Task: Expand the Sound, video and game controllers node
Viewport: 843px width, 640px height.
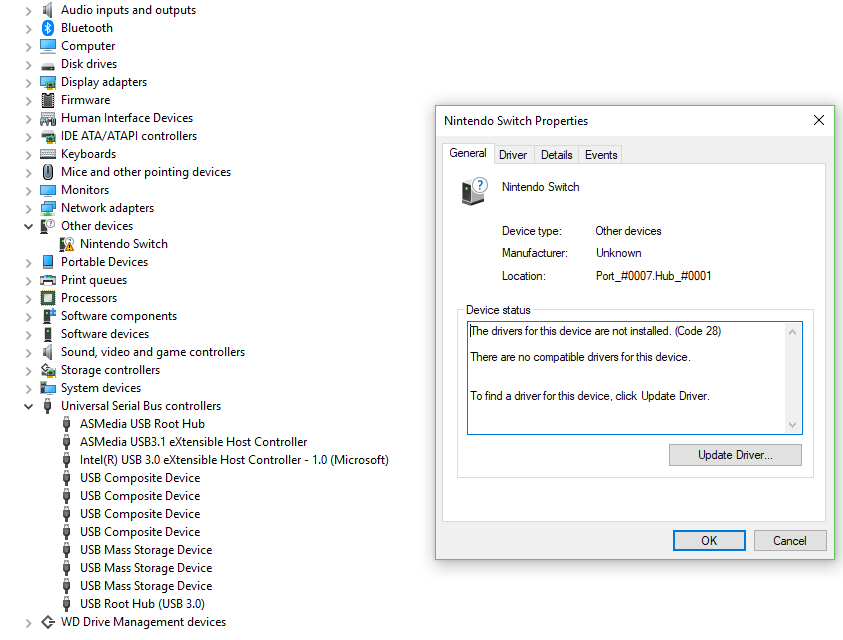Action: coord(28,353)
